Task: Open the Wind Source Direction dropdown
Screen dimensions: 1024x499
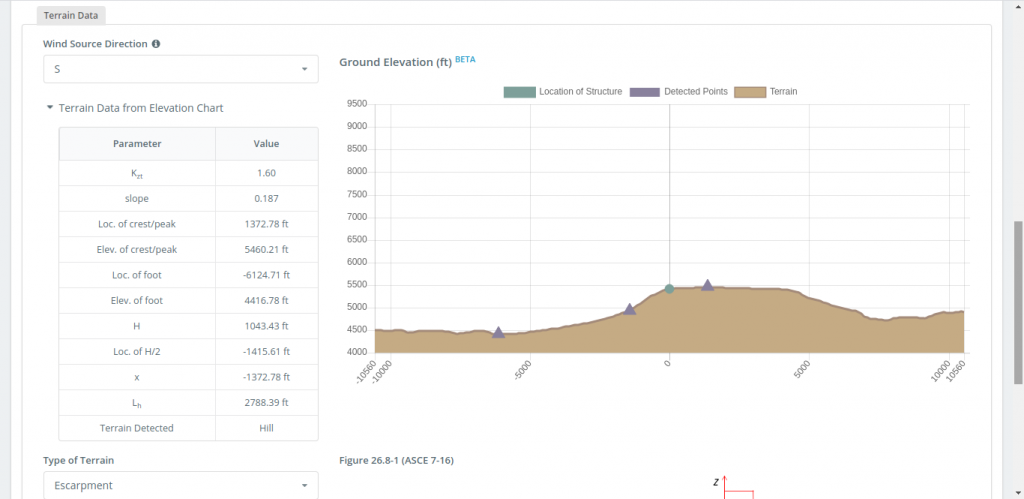Action: [180, 69]
